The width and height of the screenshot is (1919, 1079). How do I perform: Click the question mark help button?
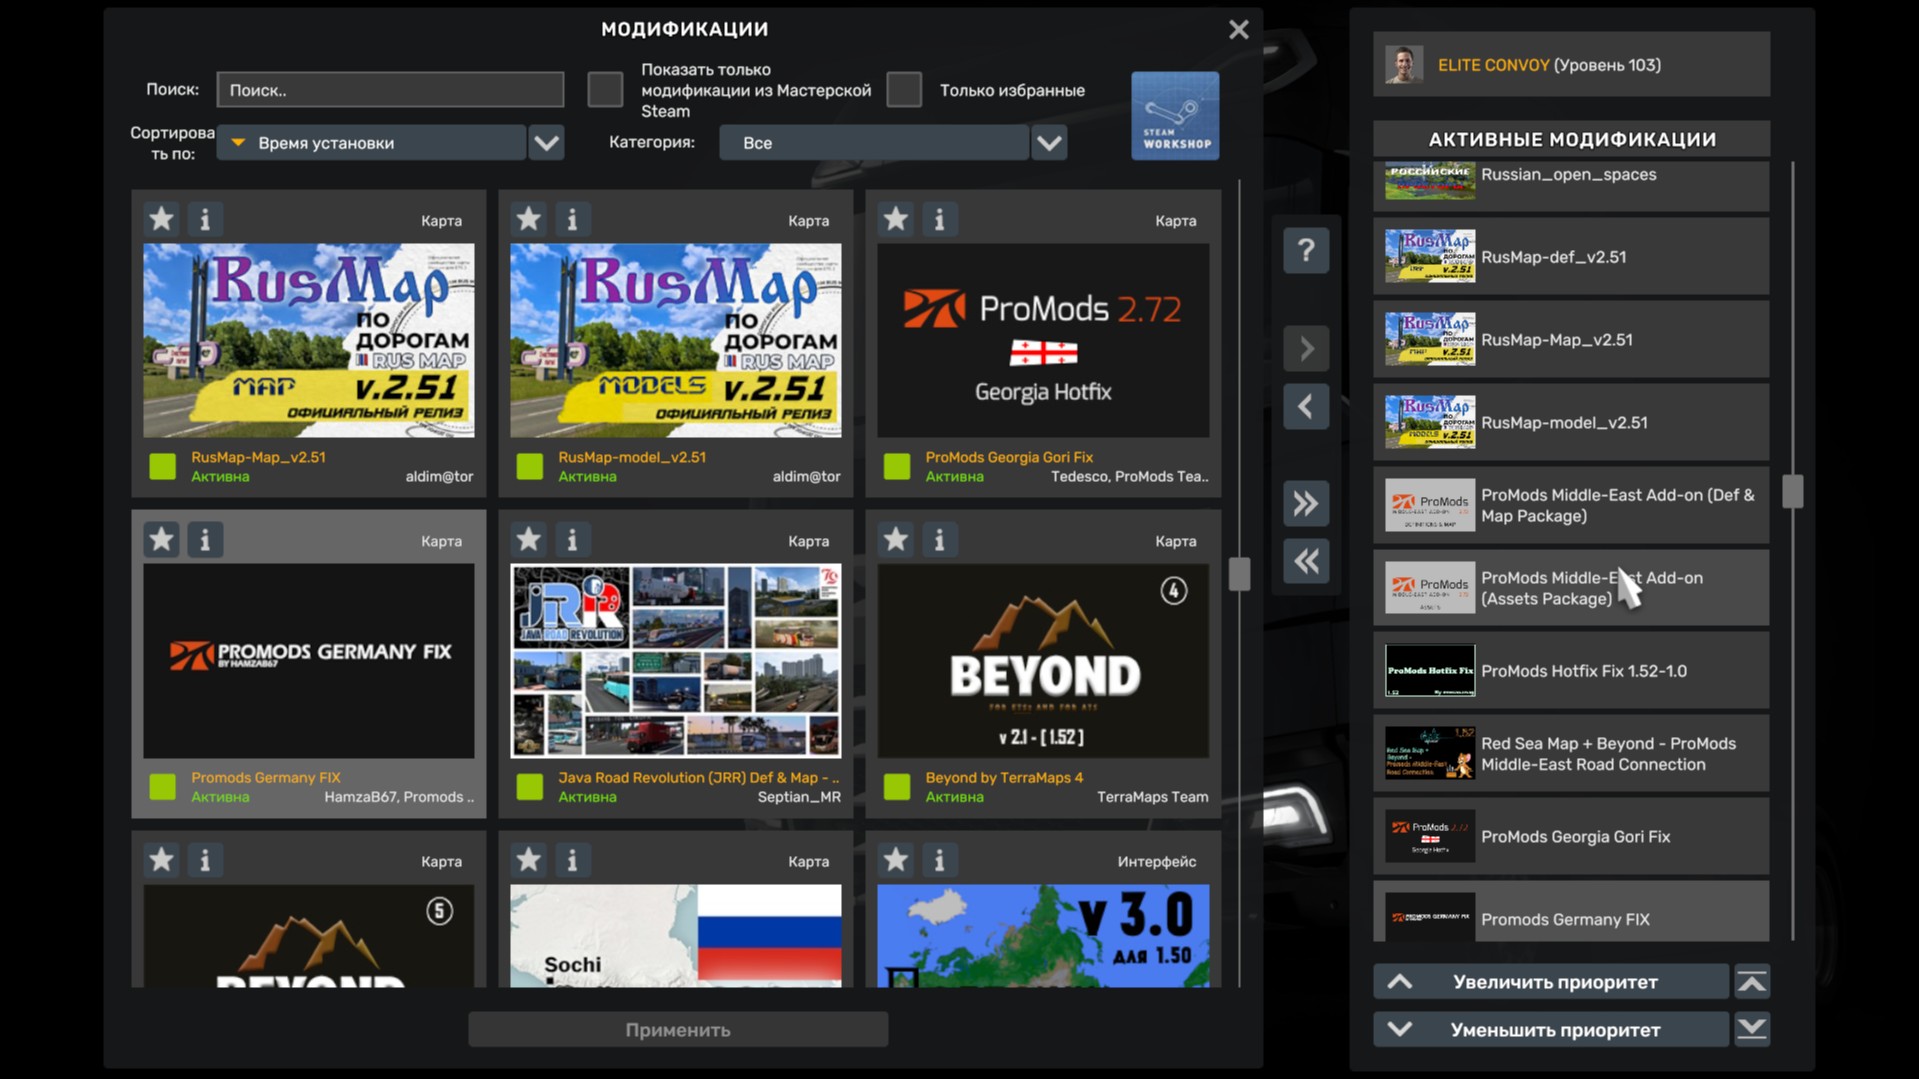tap(1306, 251)
